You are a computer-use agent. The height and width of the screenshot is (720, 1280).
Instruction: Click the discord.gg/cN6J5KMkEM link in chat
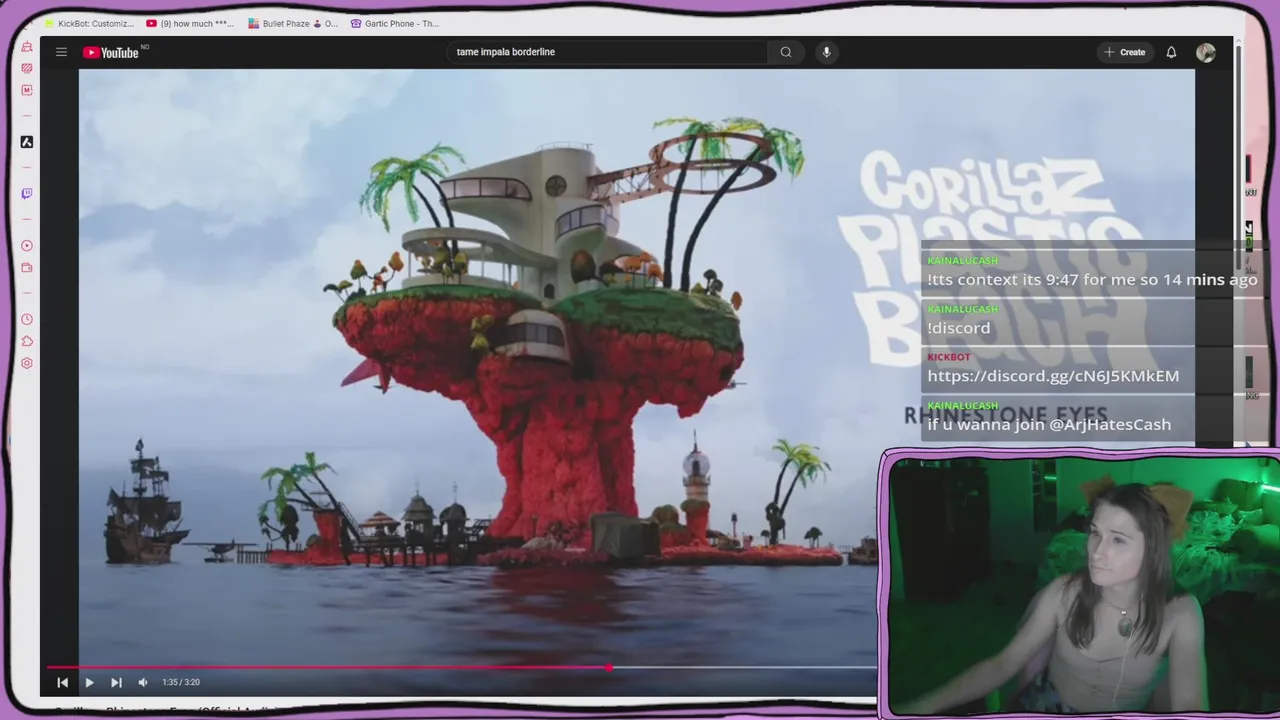pyautogui.click(x=1053, y=376)
